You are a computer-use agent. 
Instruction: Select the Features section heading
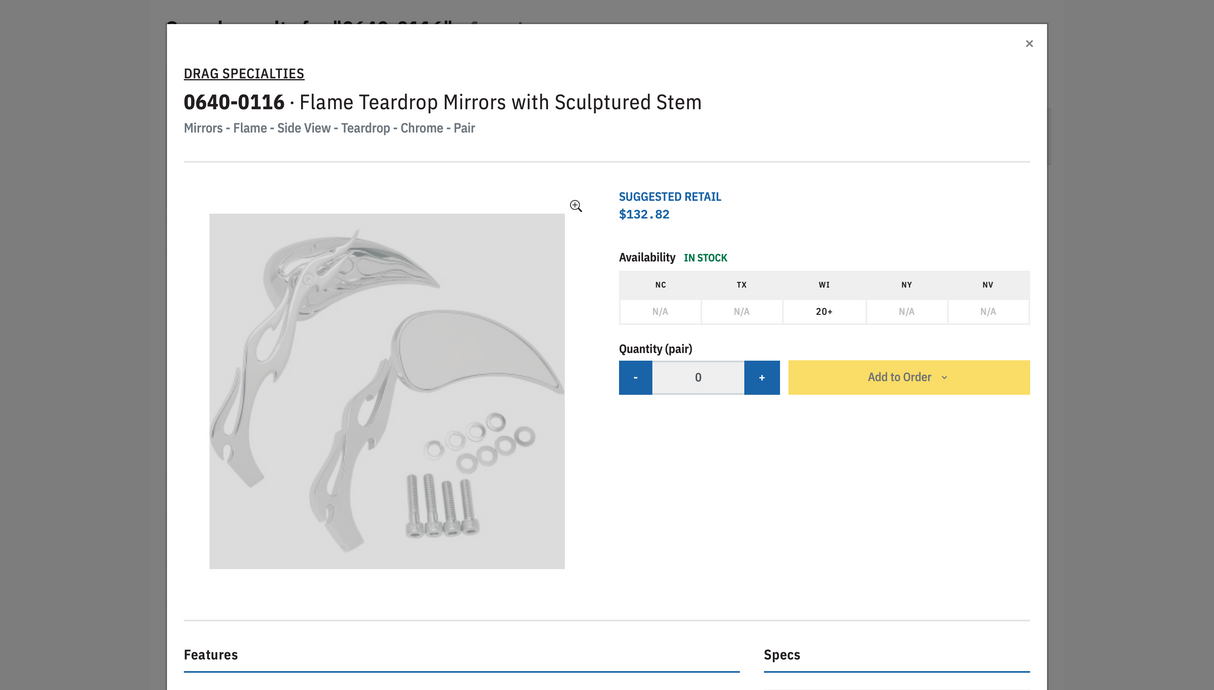tap(211, 655)
